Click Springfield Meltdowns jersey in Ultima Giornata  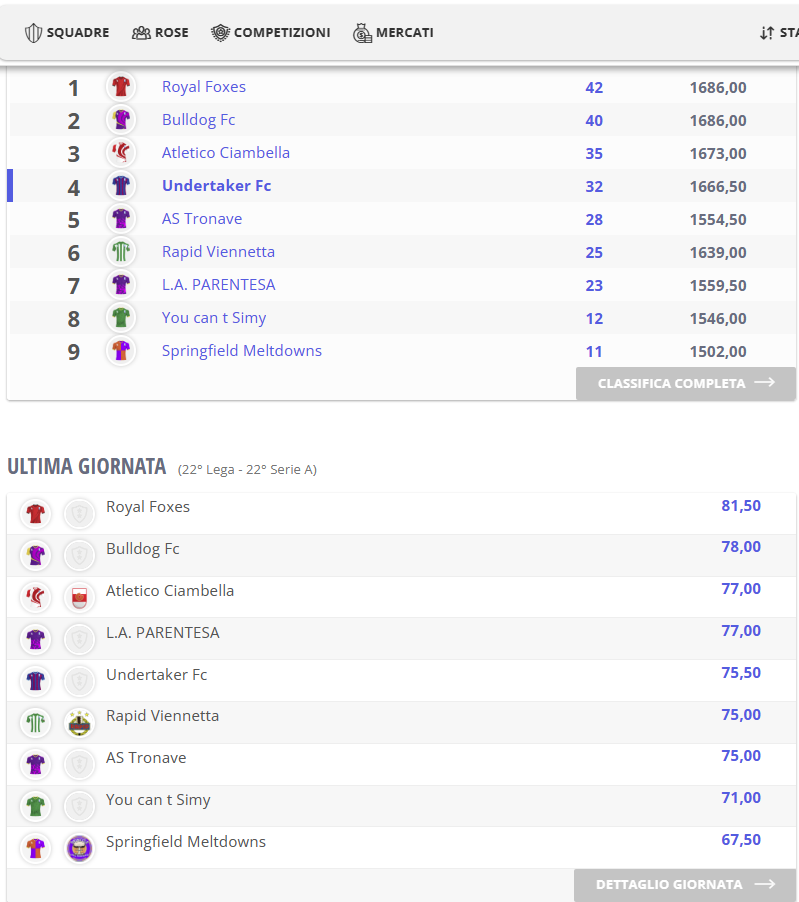(x=36, y=849)
